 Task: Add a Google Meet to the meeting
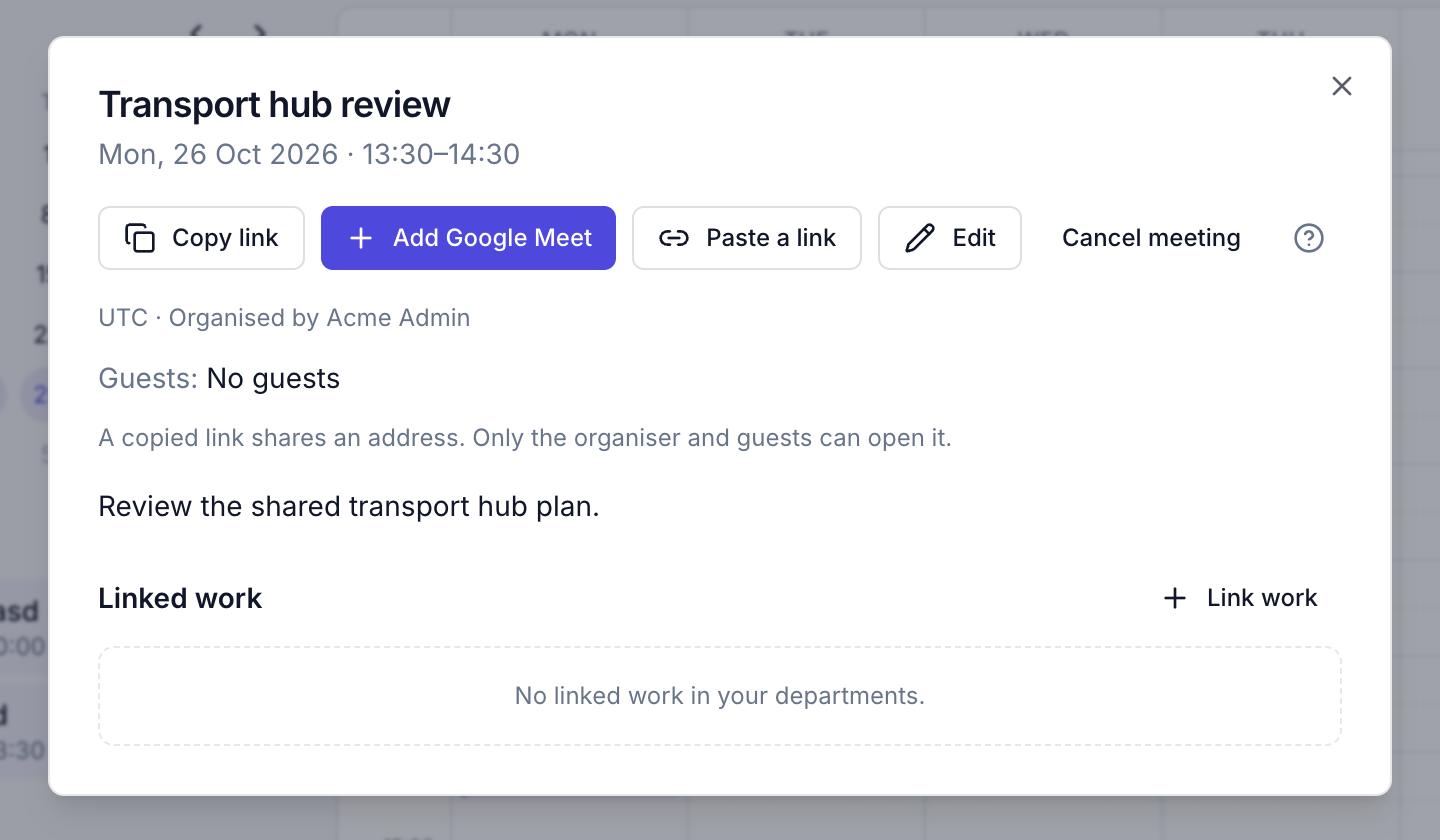[468, 238]
